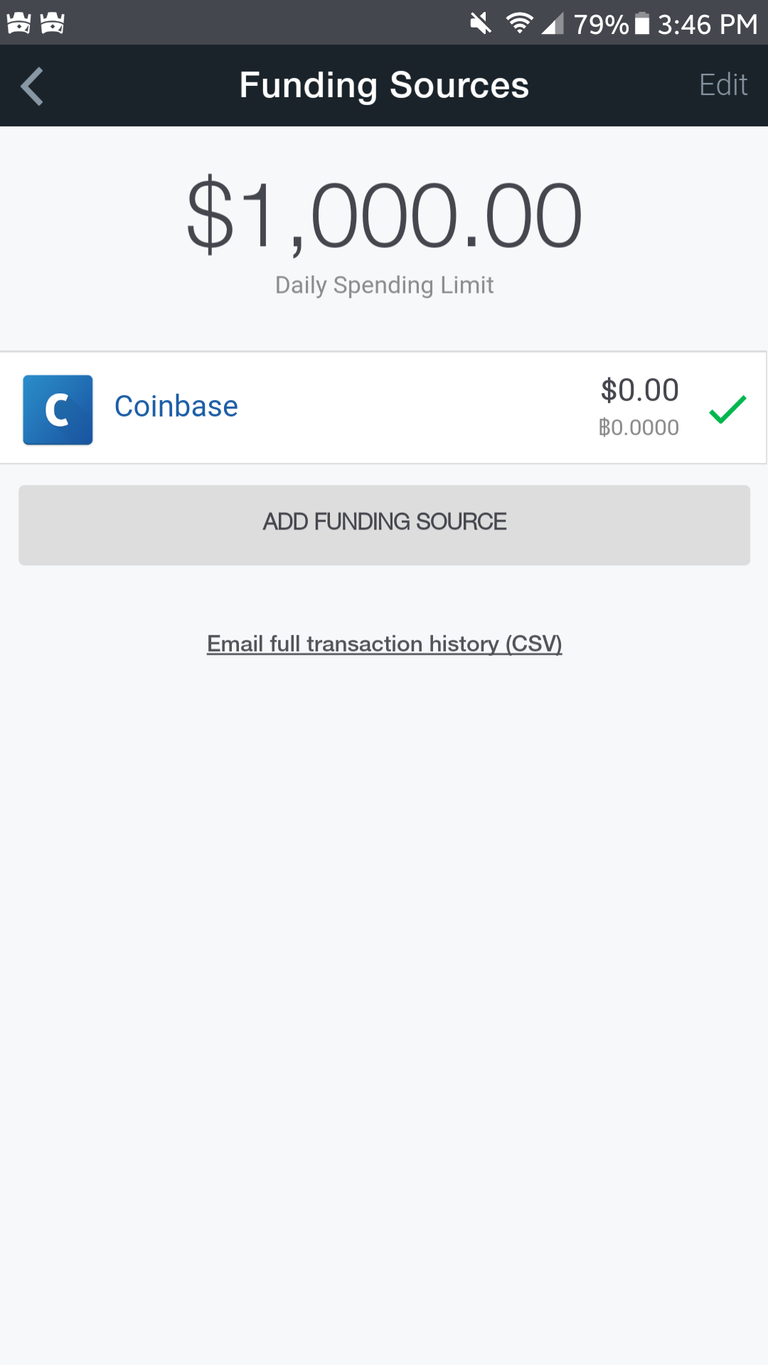Screen dimensions: 768x1365
Task: Tap the Coinbase bitcoin balance ฿0.0000
Action: tap(638, 428)
